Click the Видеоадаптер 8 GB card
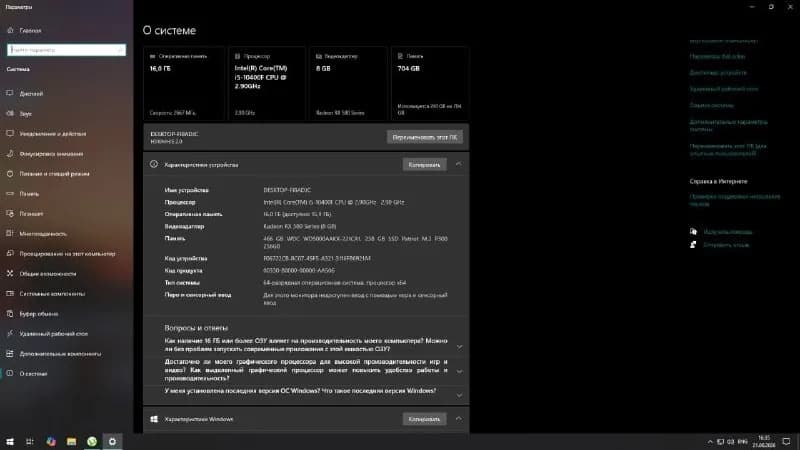The image size is (800, 450). (348, 84)
